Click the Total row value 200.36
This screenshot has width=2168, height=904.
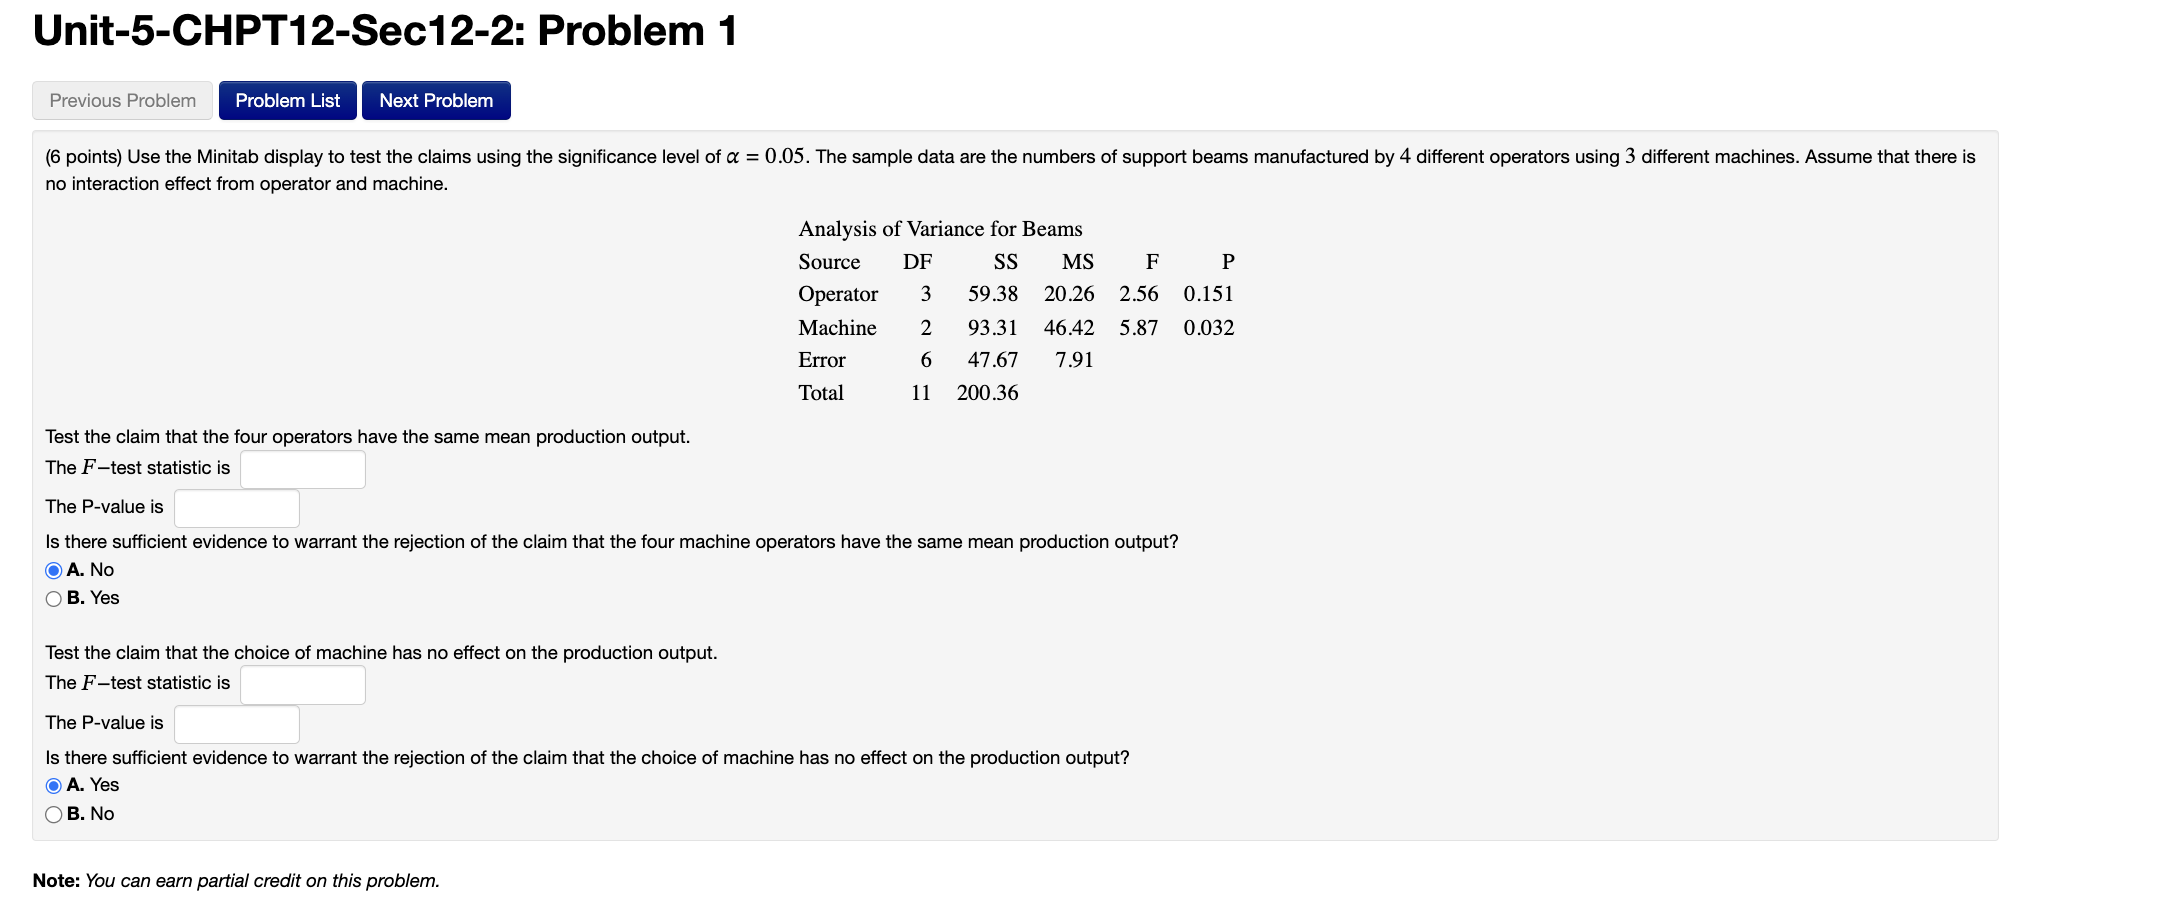pos(987,393)
